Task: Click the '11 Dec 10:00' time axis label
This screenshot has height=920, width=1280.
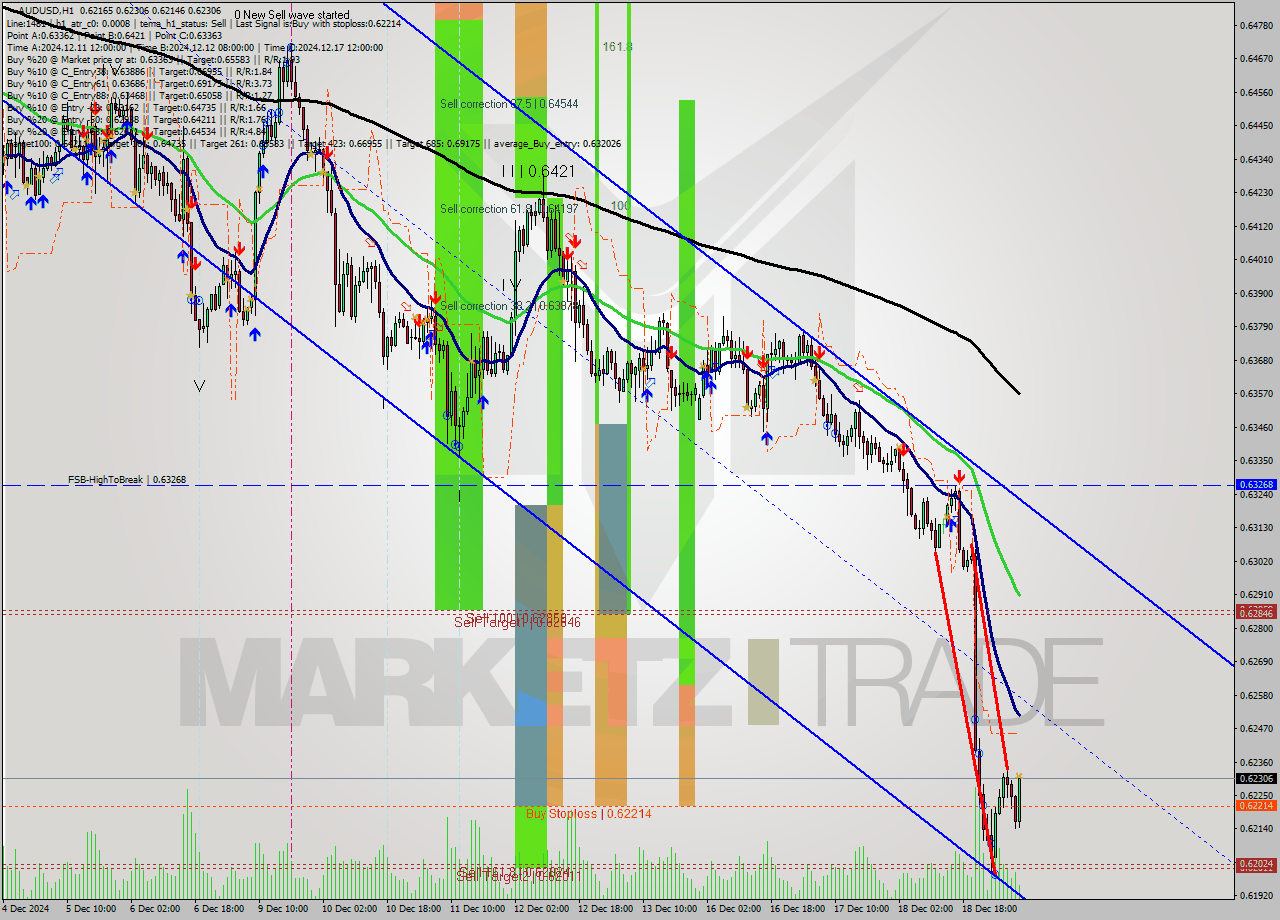Action: [476, 909]
